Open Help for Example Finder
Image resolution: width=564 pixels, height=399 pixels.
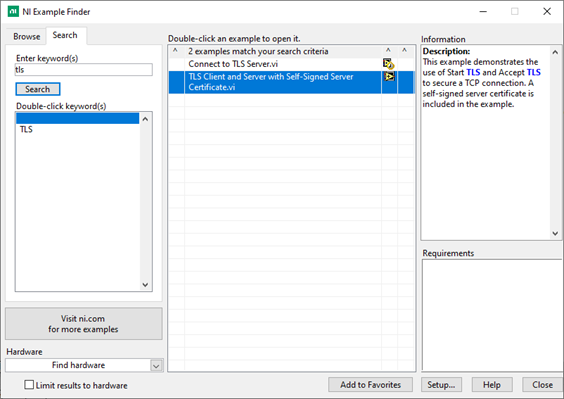(x=492, y=385)
